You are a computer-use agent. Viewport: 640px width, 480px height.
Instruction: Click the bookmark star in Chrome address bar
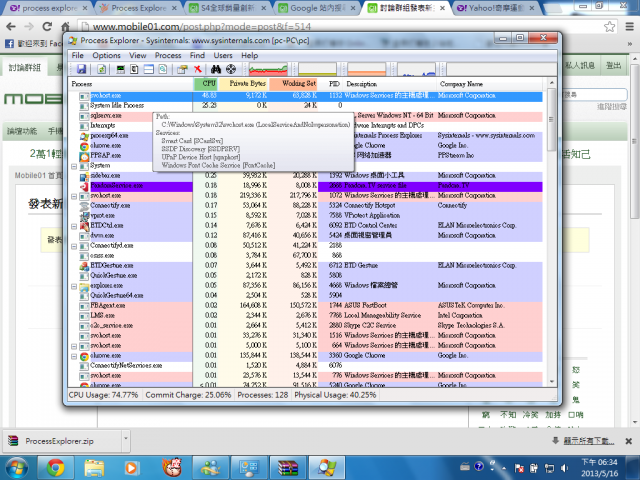click(610, 27)
